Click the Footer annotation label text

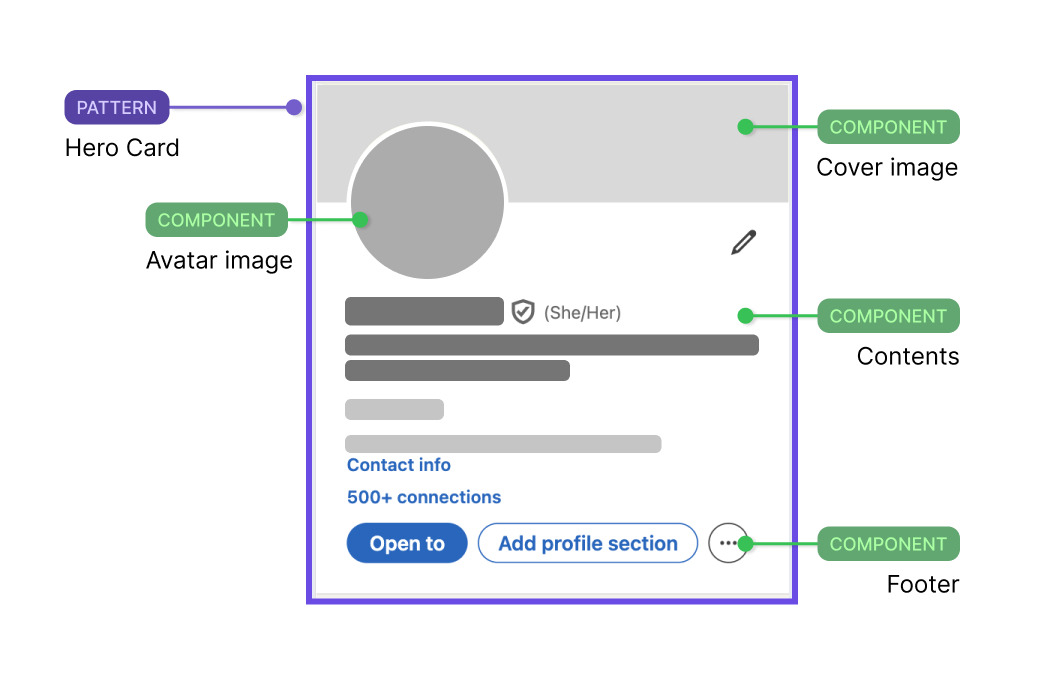click(922, 584)
